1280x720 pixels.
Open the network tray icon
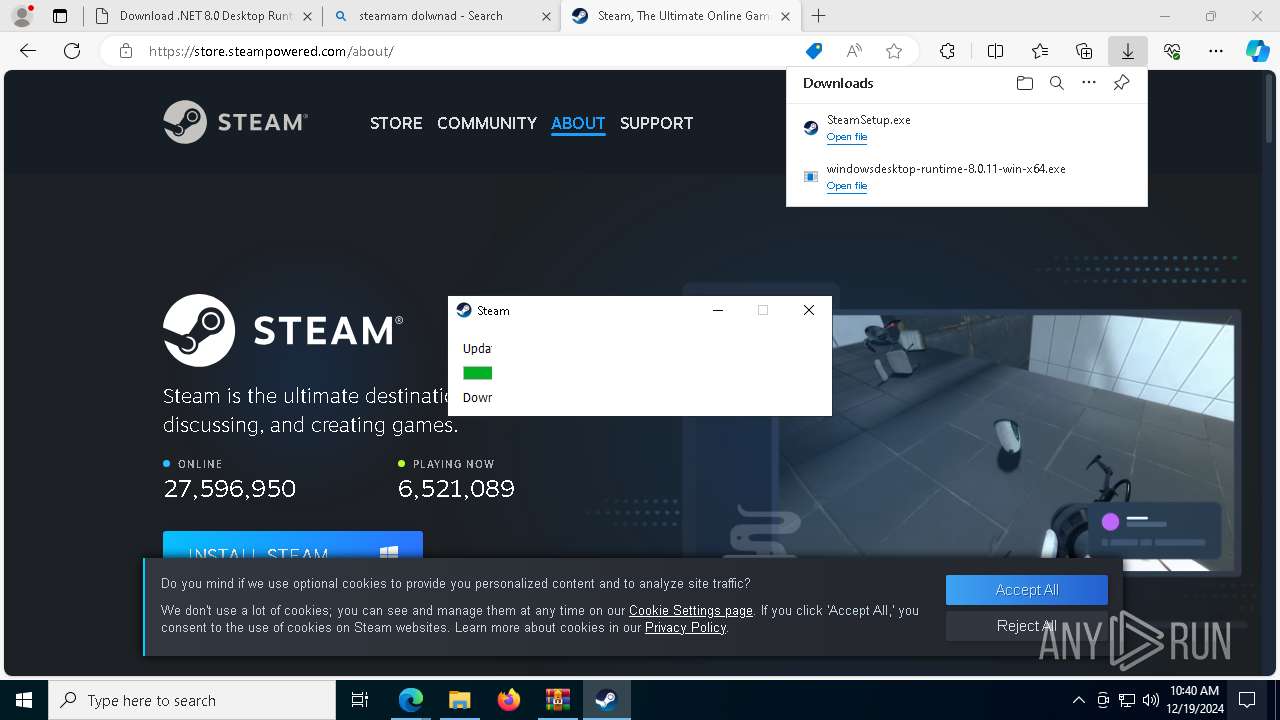point(1127,700)
